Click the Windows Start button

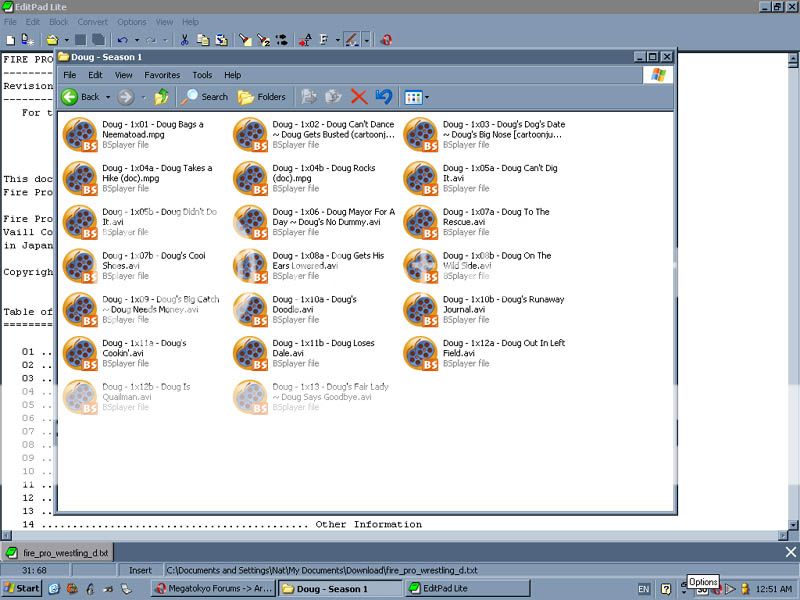coord(21,588)
